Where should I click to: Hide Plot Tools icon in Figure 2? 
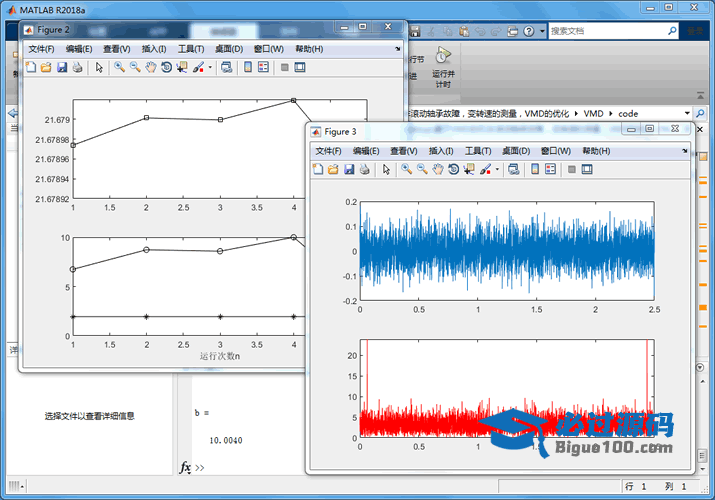click(x=285, y=67)
